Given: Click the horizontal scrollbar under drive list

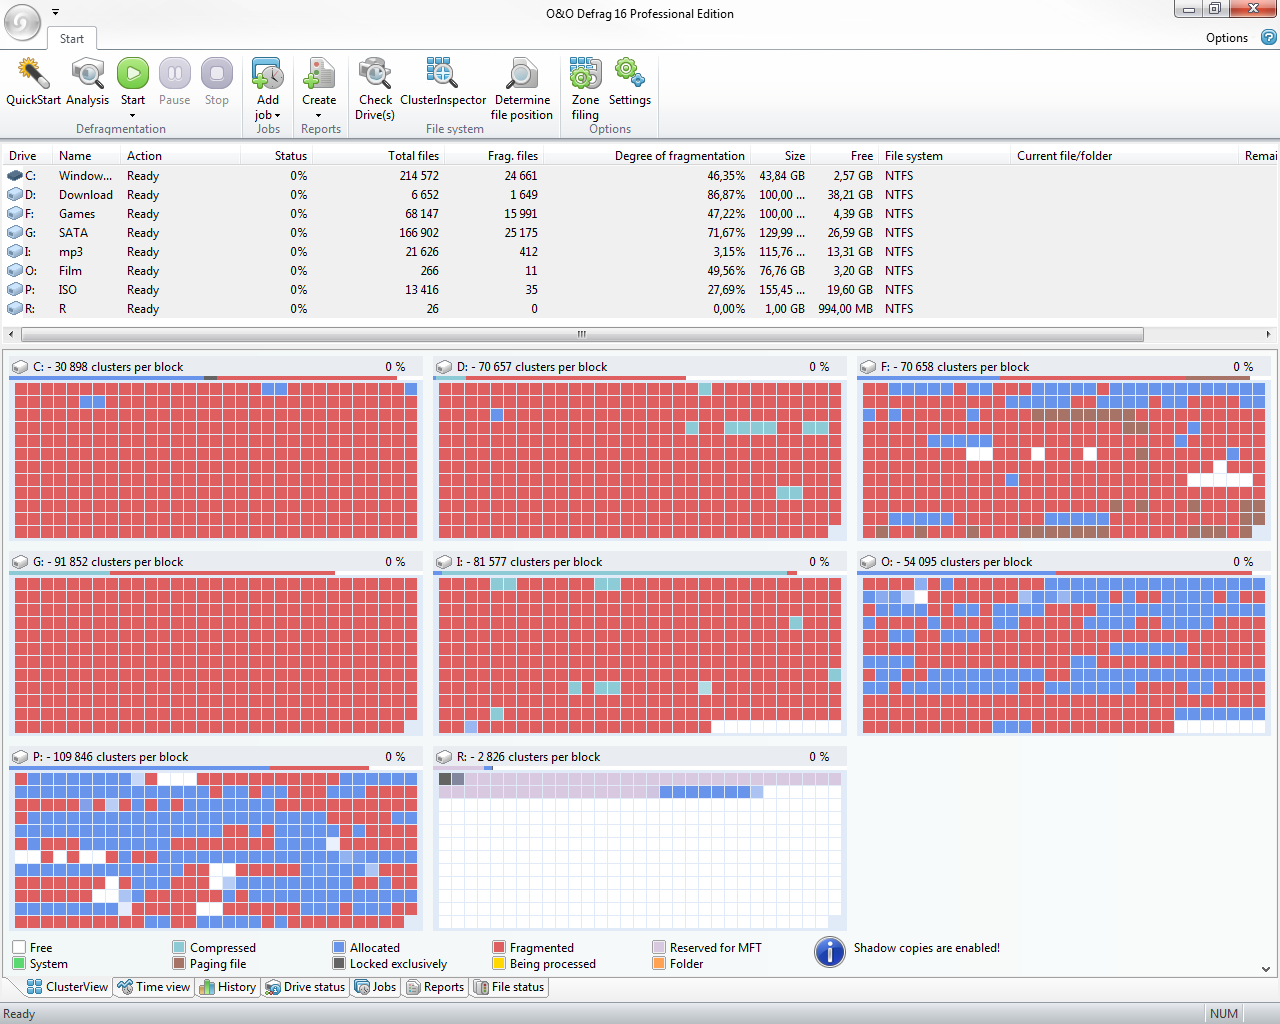Looking at the screenshot, I should pos(582,334).
